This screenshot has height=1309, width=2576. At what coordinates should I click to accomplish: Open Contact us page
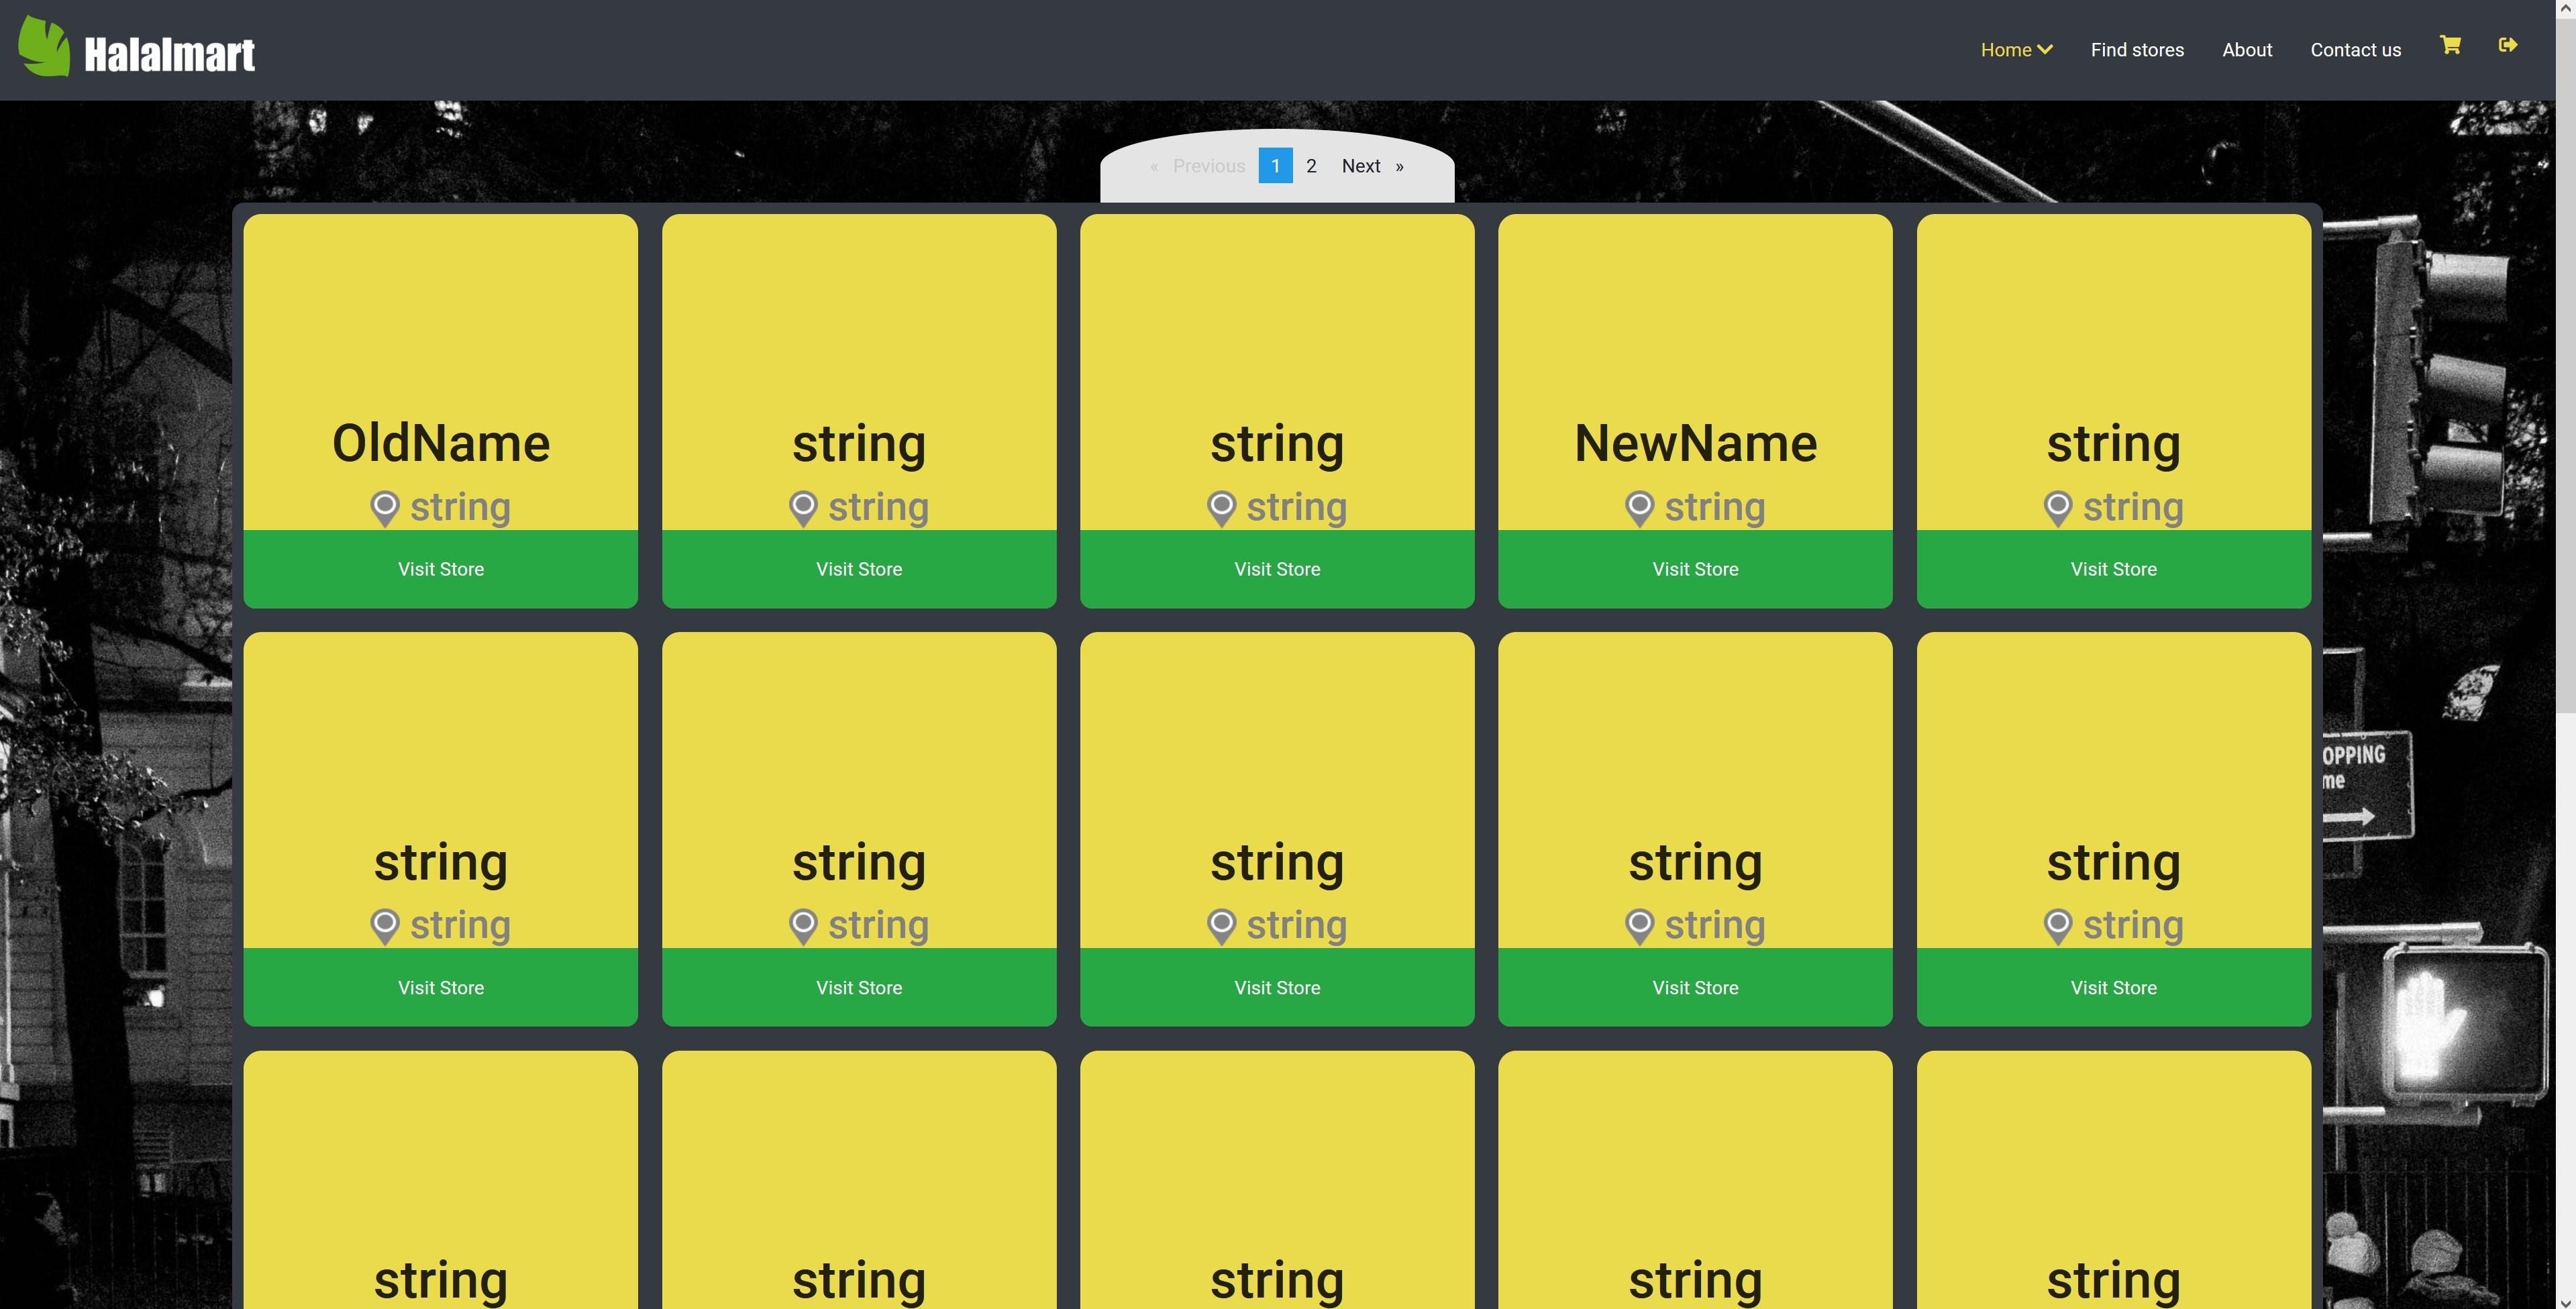2355,50
